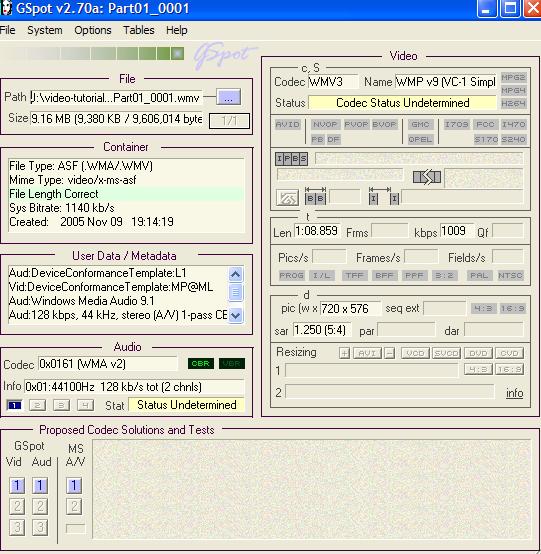Select the 'File Length Correct' row
This screenshot has width=541, height=554.
[x=126, y=194]
